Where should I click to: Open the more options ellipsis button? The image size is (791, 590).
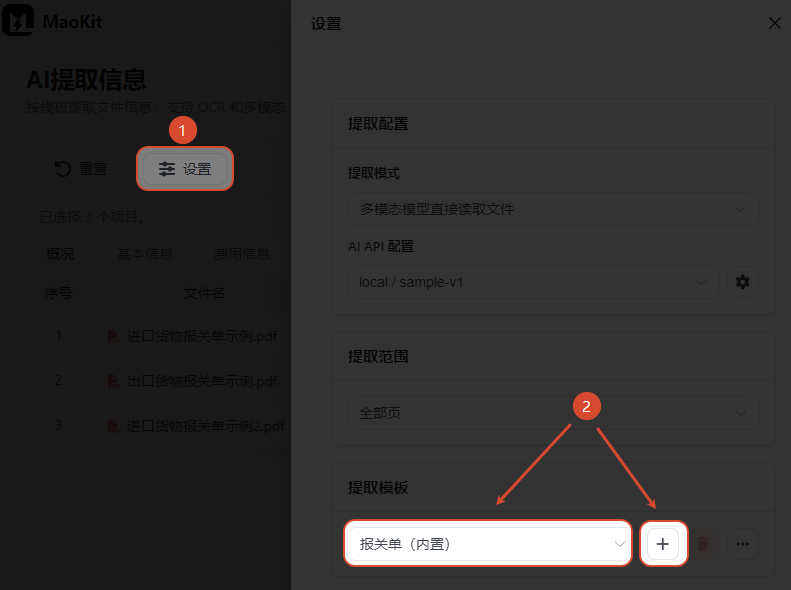[x=743, y=544]
